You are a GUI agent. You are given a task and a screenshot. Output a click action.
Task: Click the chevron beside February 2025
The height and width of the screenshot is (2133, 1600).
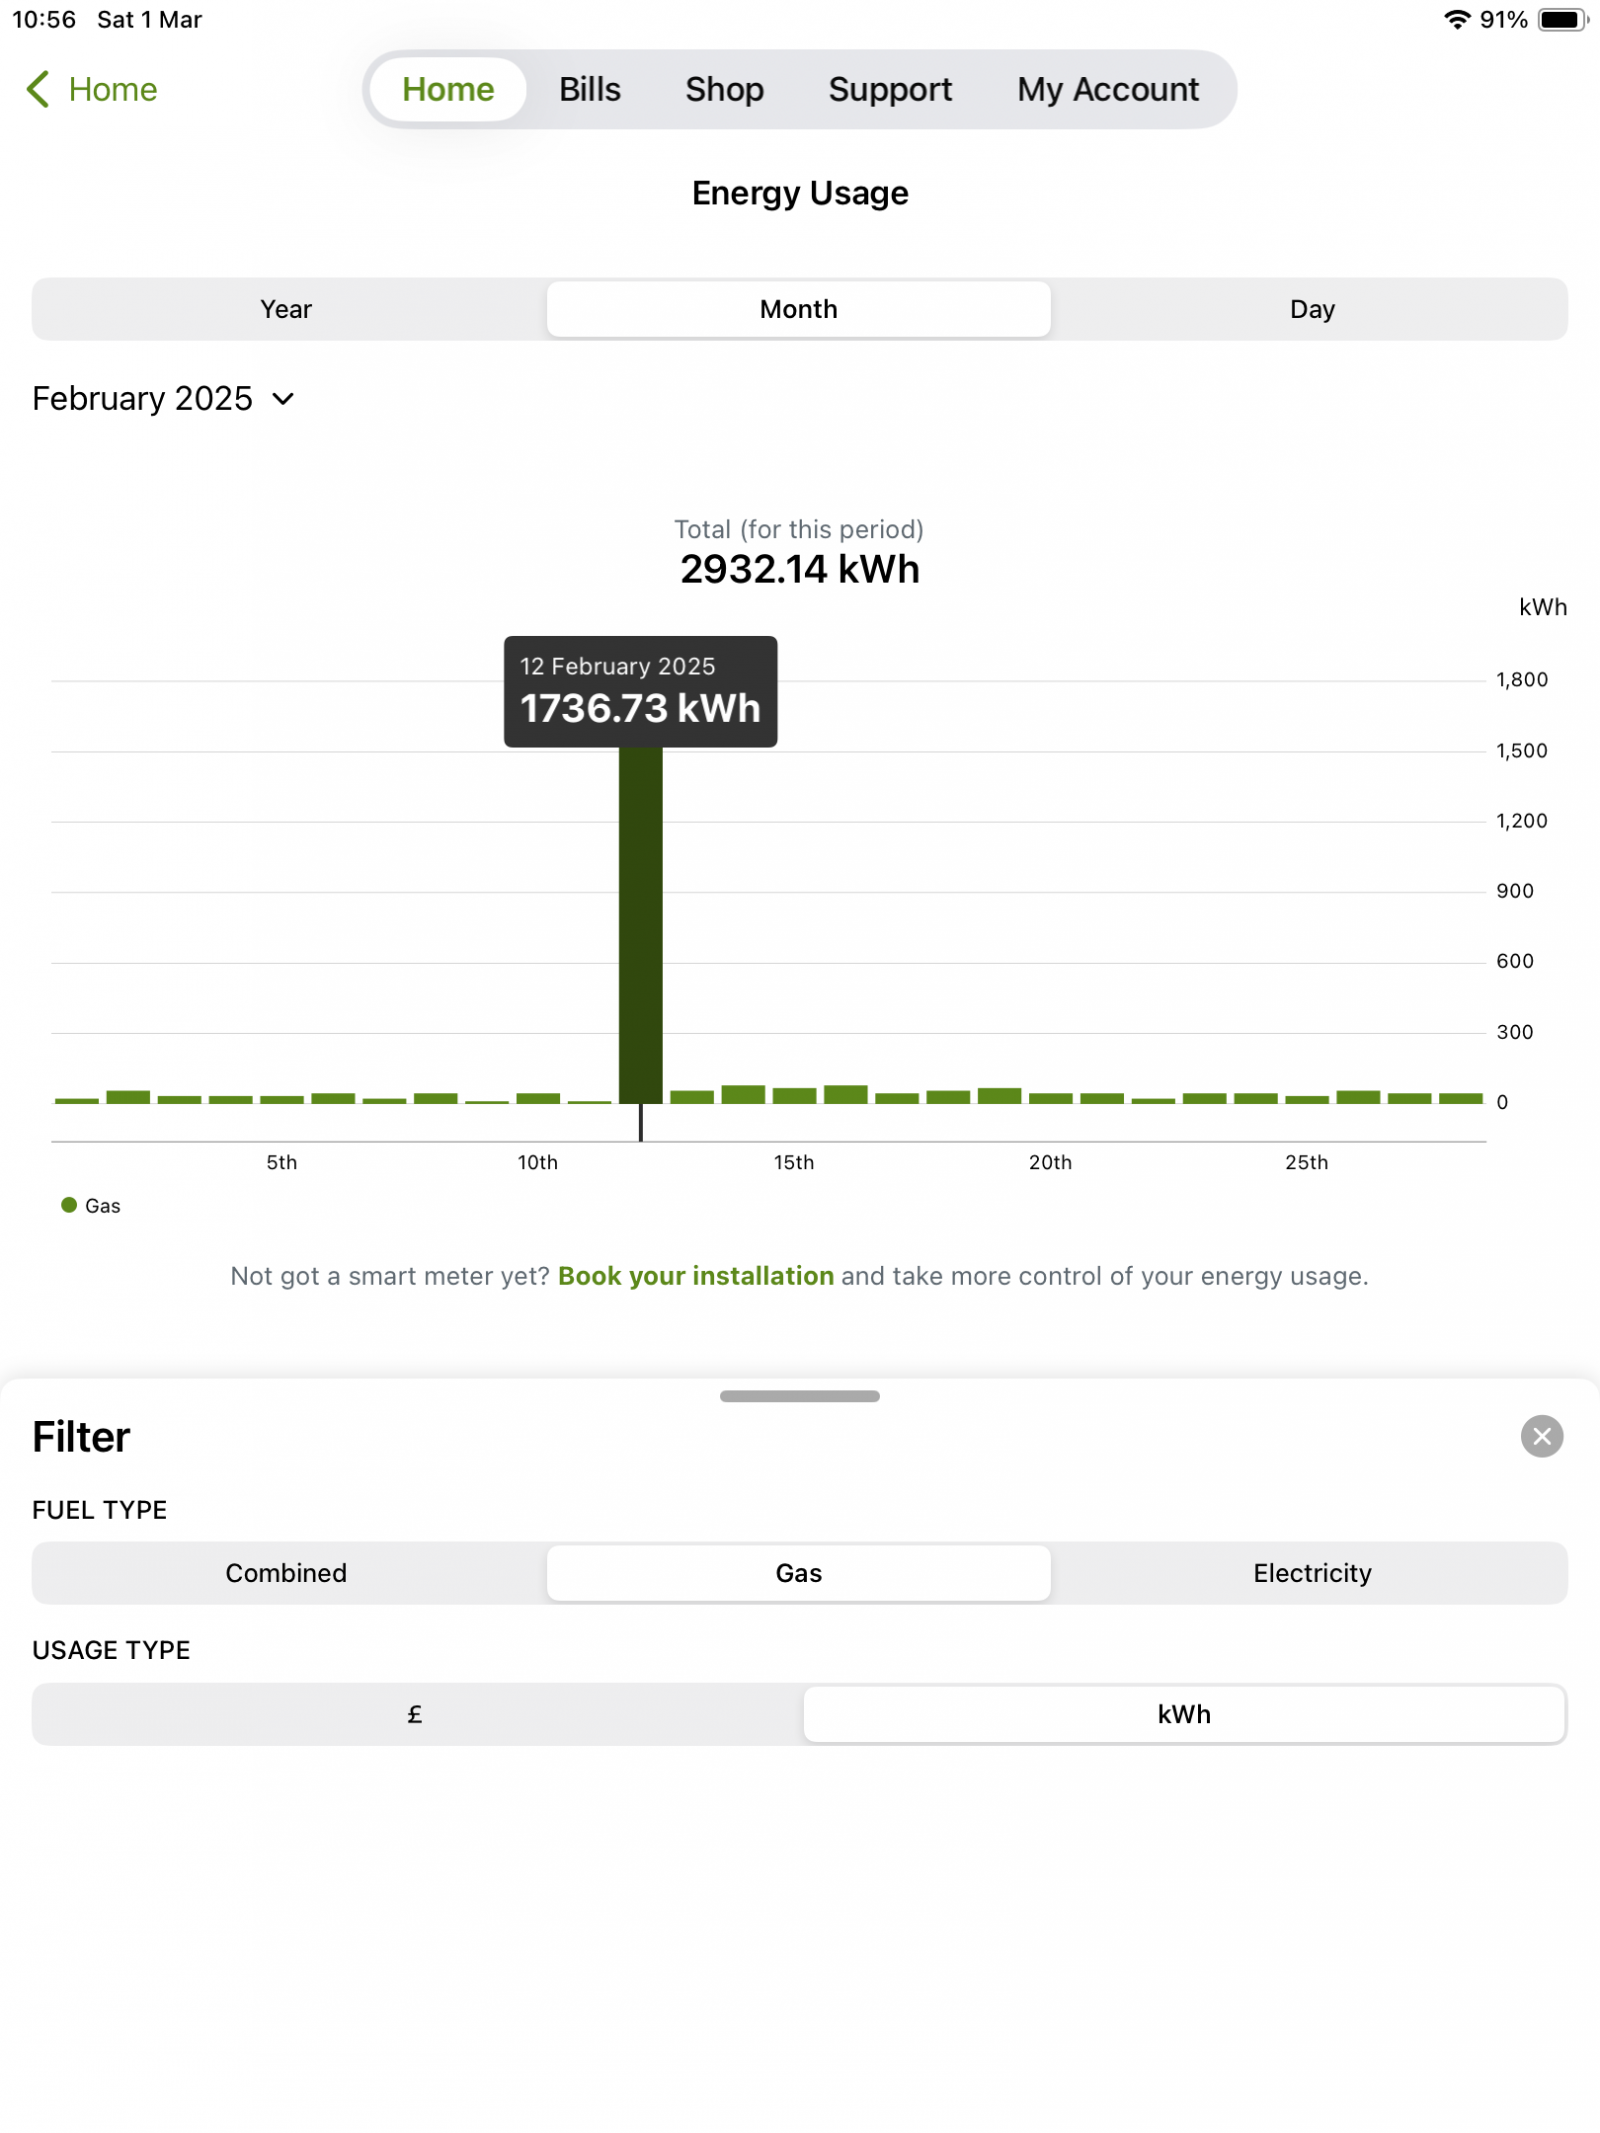click(283, 399)
